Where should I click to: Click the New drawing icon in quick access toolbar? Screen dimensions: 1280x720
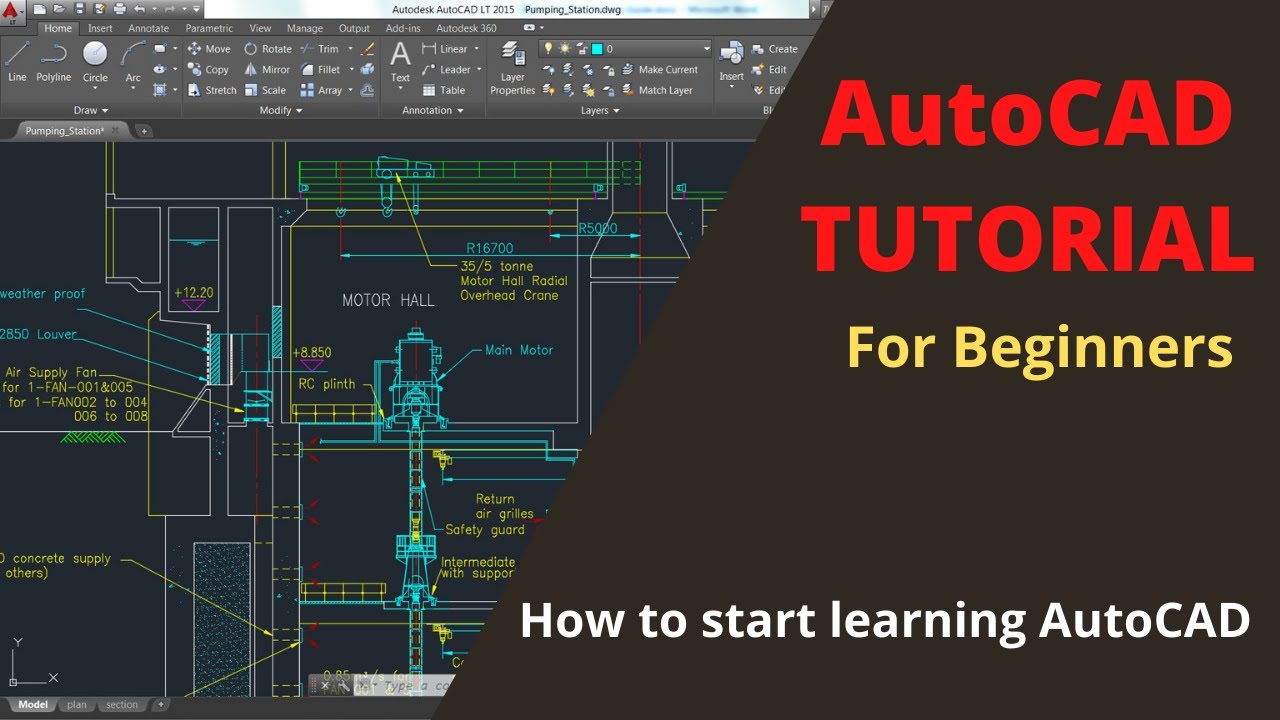[x=40, y=8]
